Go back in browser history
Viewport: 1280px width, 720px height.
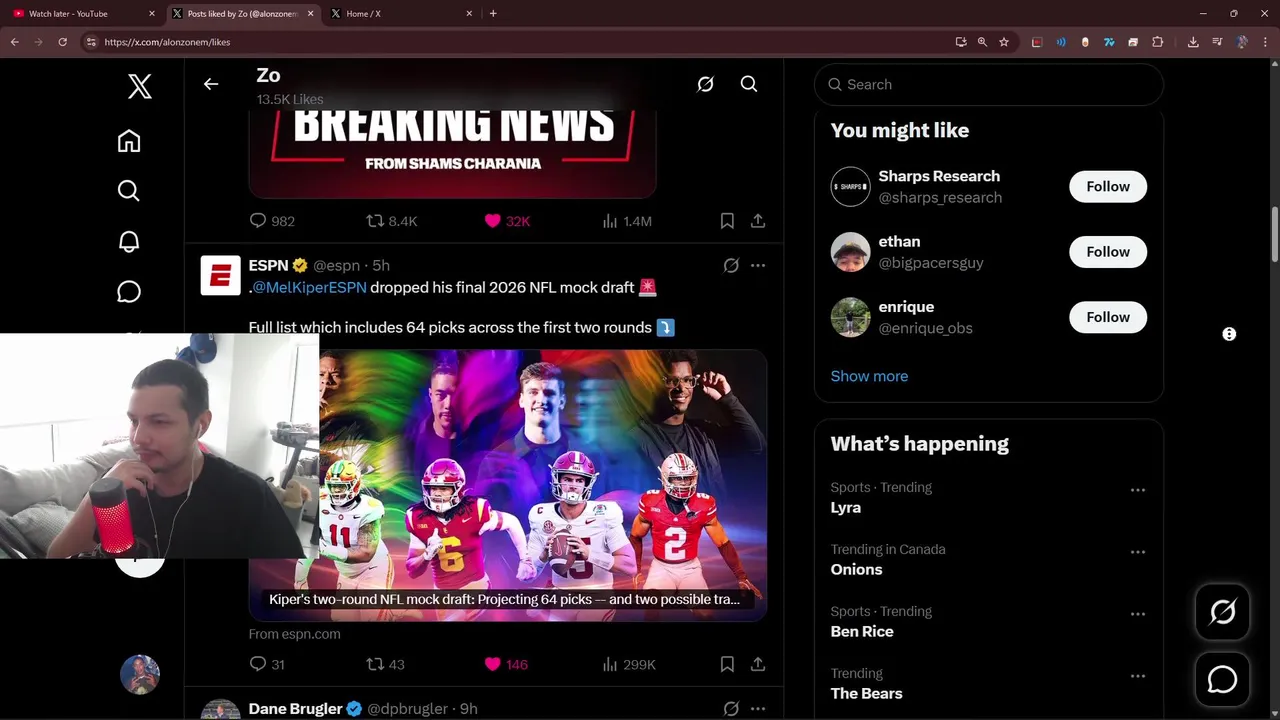tap(15, 42)
